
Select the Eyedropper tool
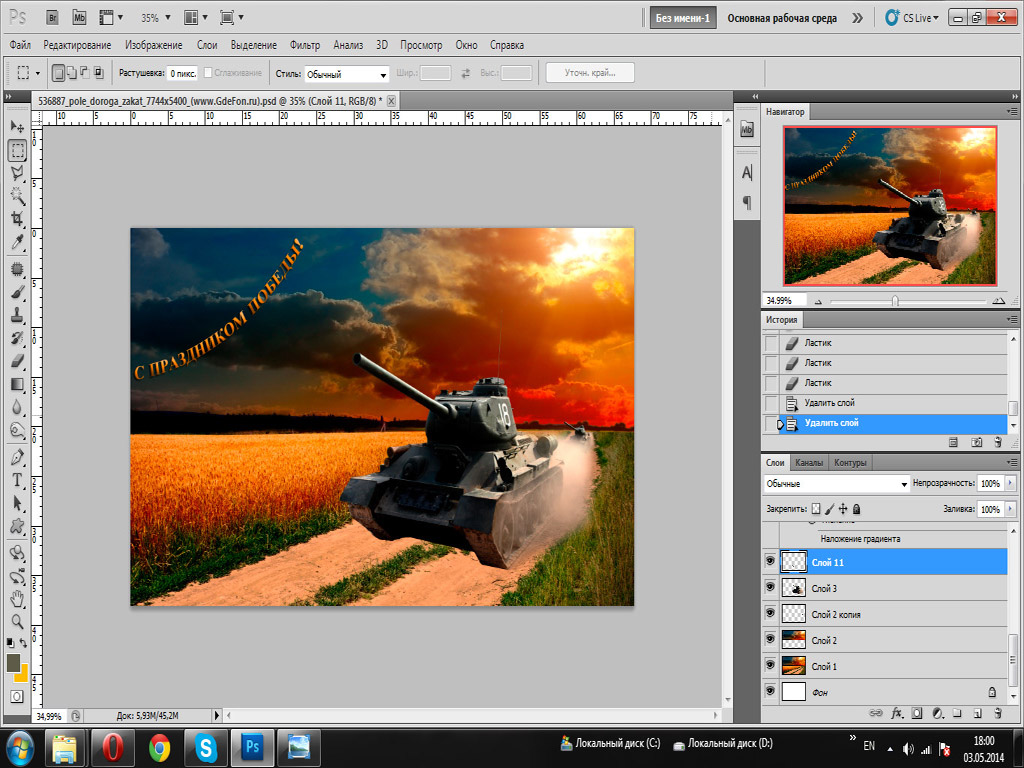[x=17, y=243]
